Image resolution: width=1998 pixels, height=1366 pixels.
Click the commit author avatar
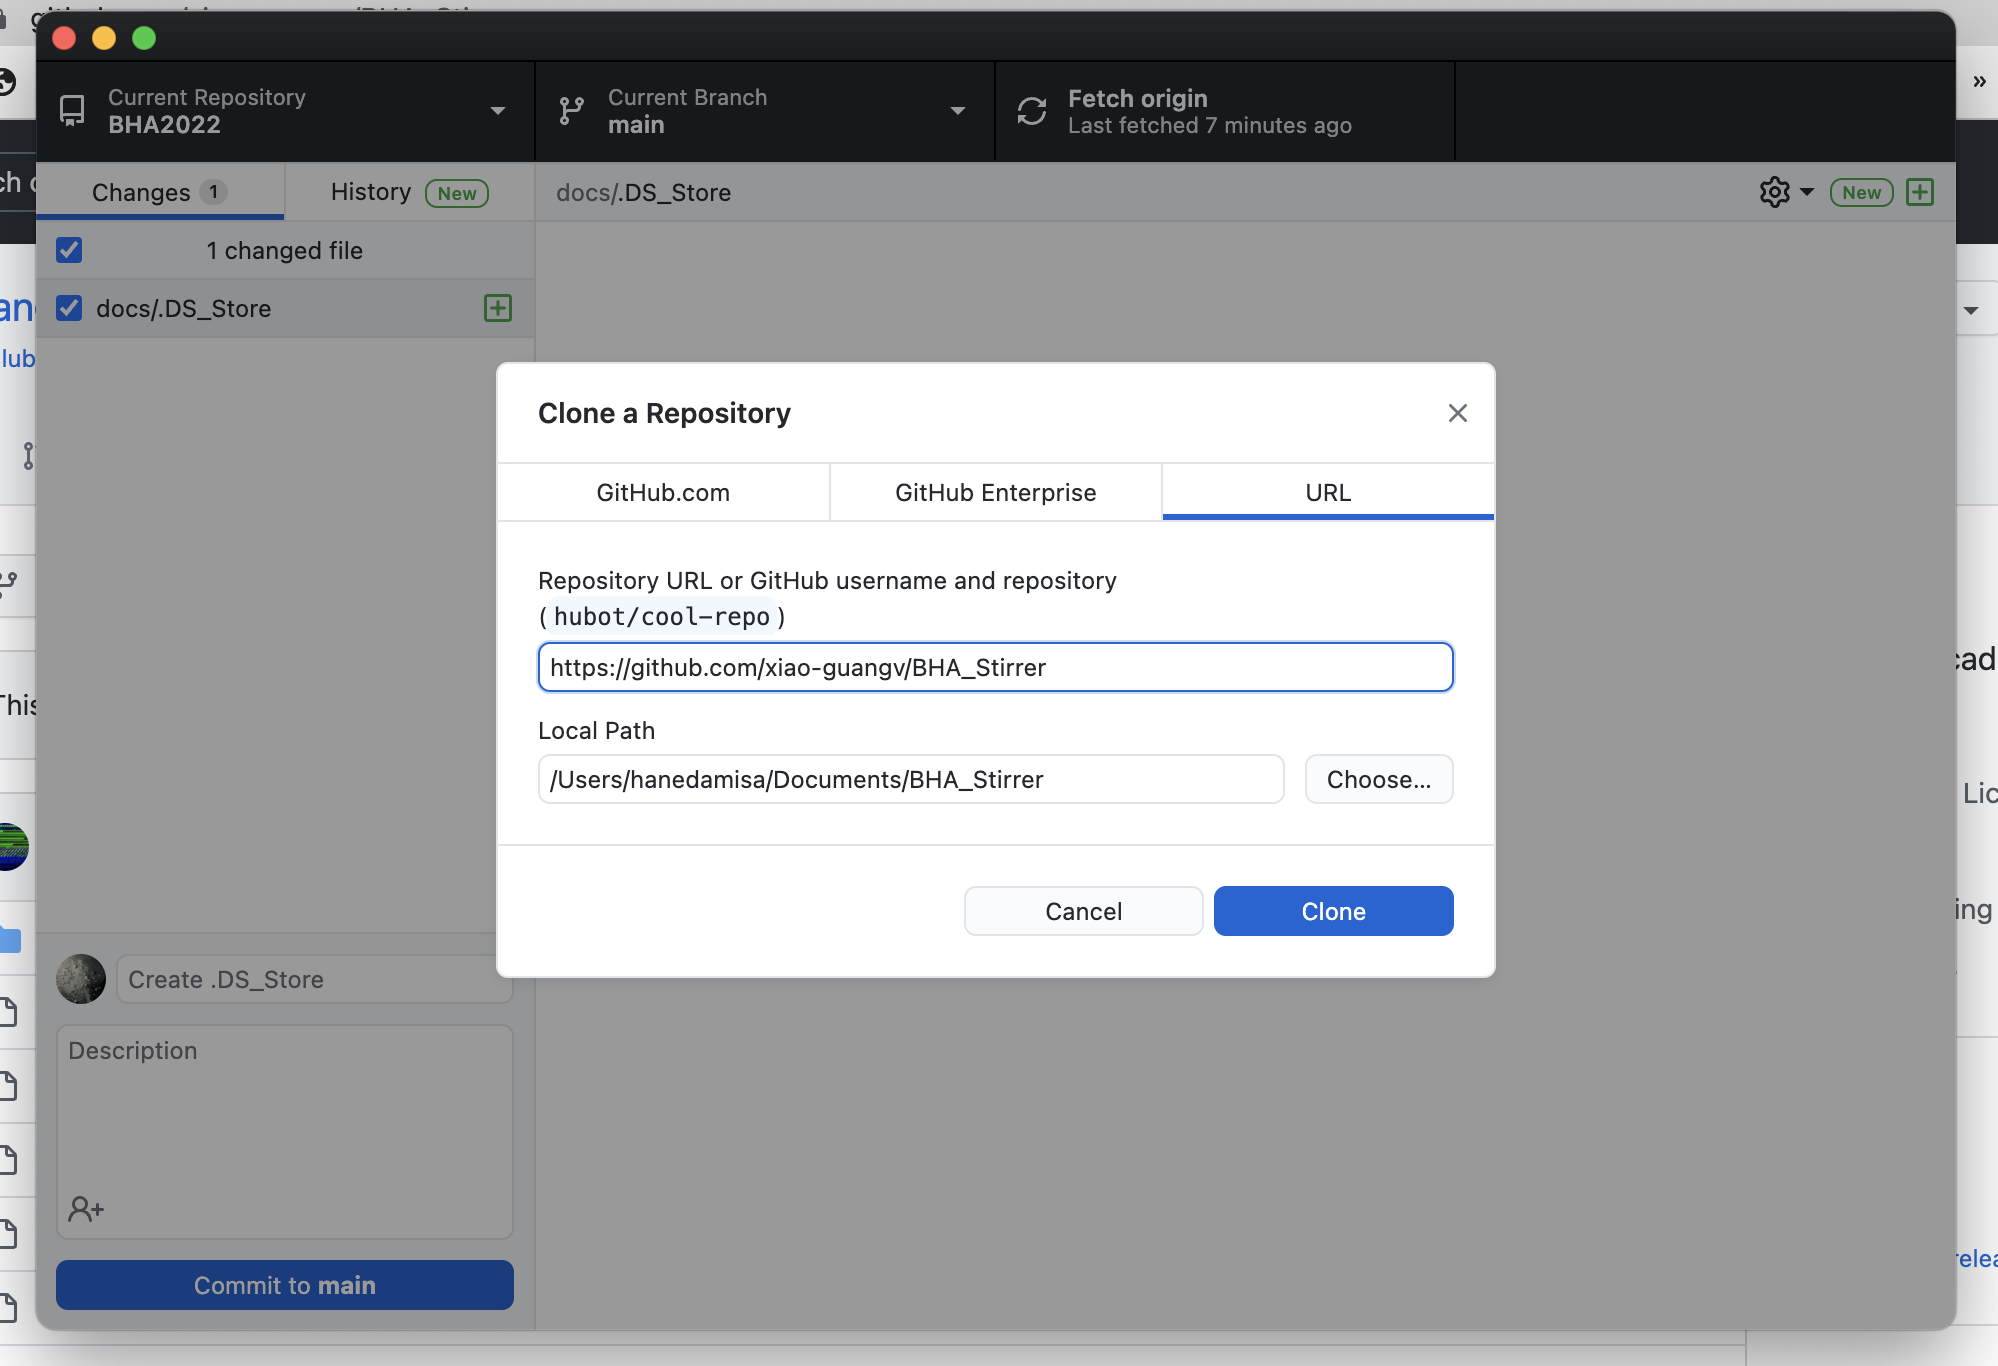coord(81,979)
